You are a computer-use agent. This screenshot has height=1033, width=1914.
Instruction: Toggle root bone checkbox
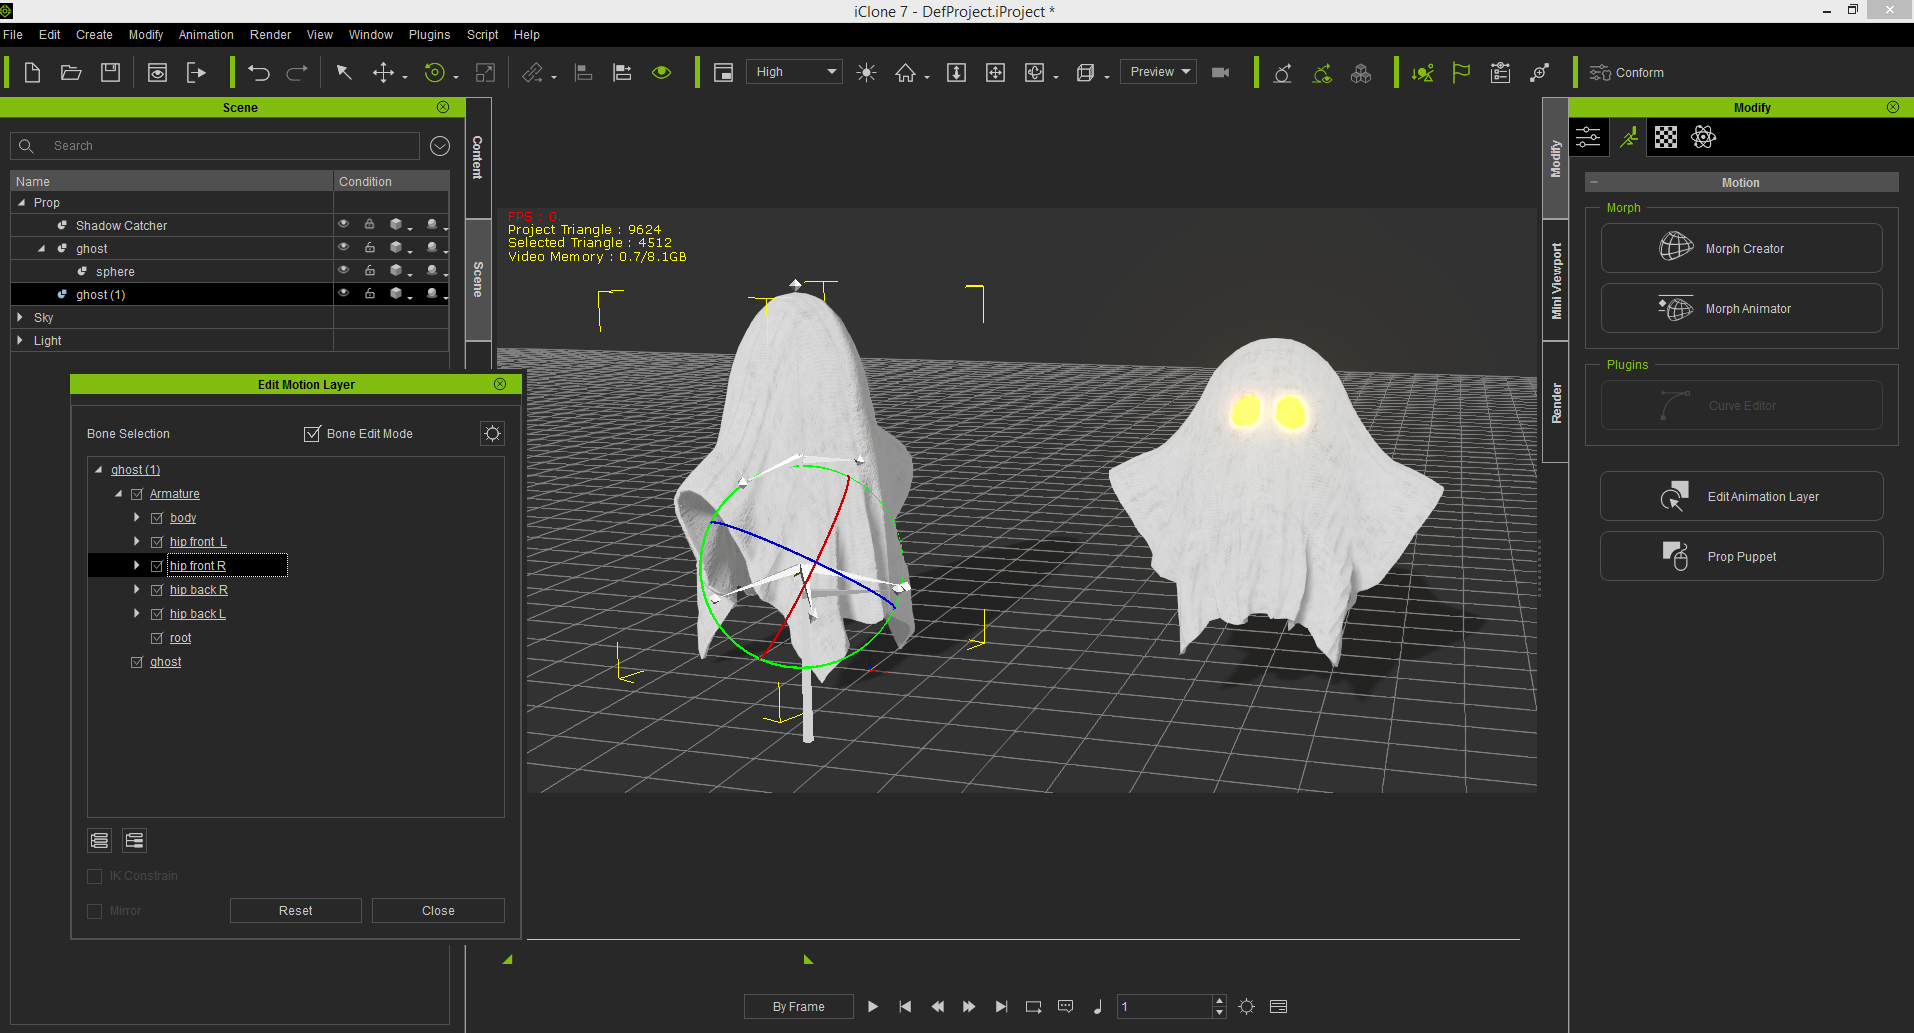157,638
